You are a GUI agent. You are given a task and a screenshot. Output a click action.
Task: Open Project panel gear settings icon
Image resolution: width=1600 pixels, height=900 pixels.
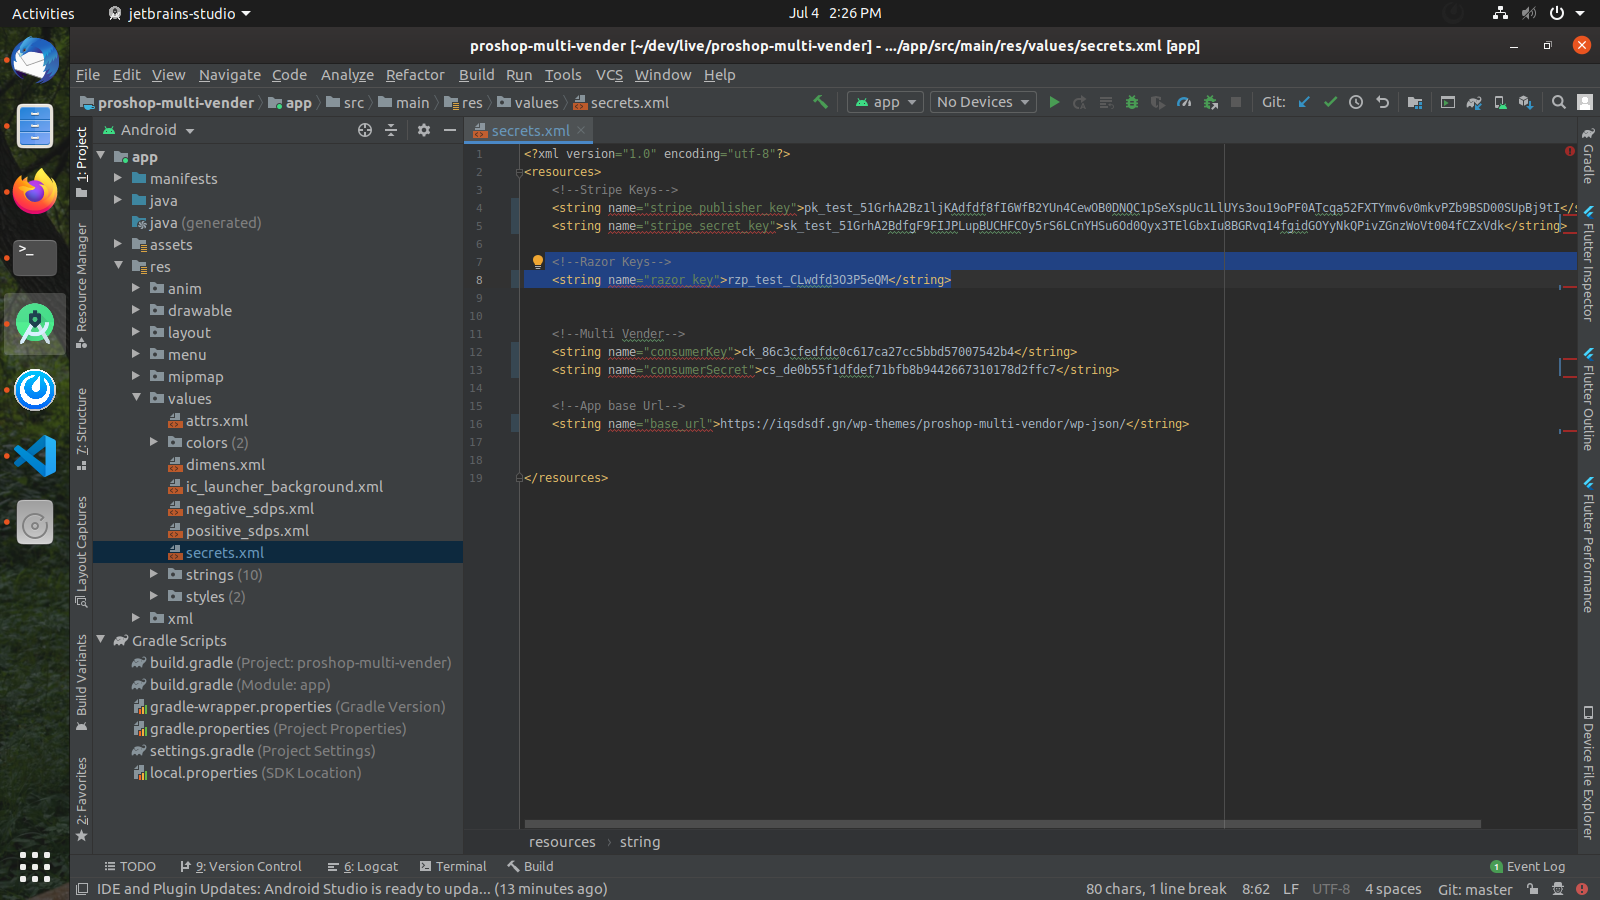424,130
